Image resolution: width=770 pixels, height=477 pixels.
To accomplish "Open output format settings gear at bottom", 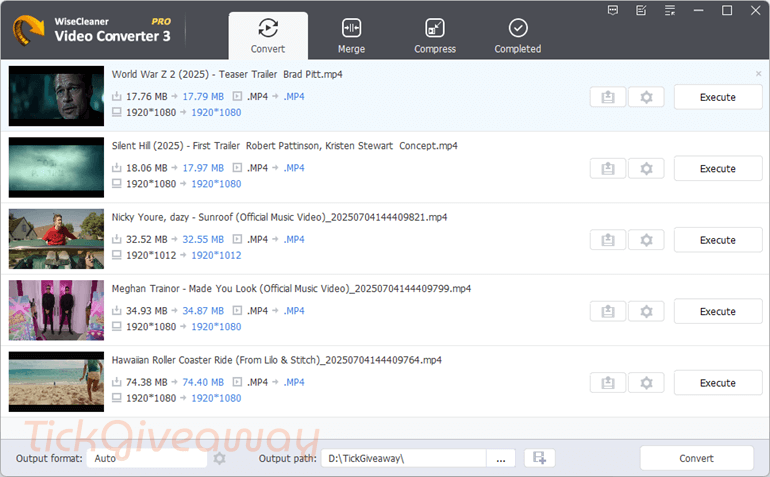I will pyautogui.click(x=220, y=458).
